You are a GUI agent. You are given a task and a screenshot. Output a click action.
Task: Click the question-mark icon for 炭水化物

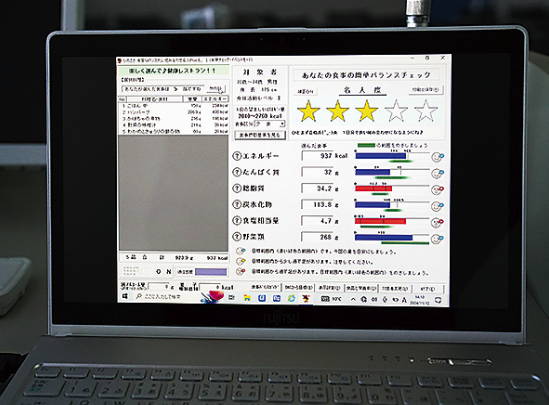(x=237, y=204)
